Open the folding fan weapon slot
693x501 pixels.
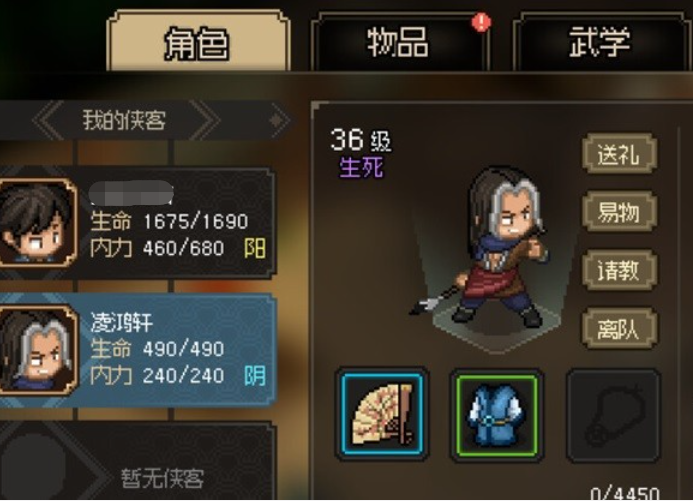point(382,414)
